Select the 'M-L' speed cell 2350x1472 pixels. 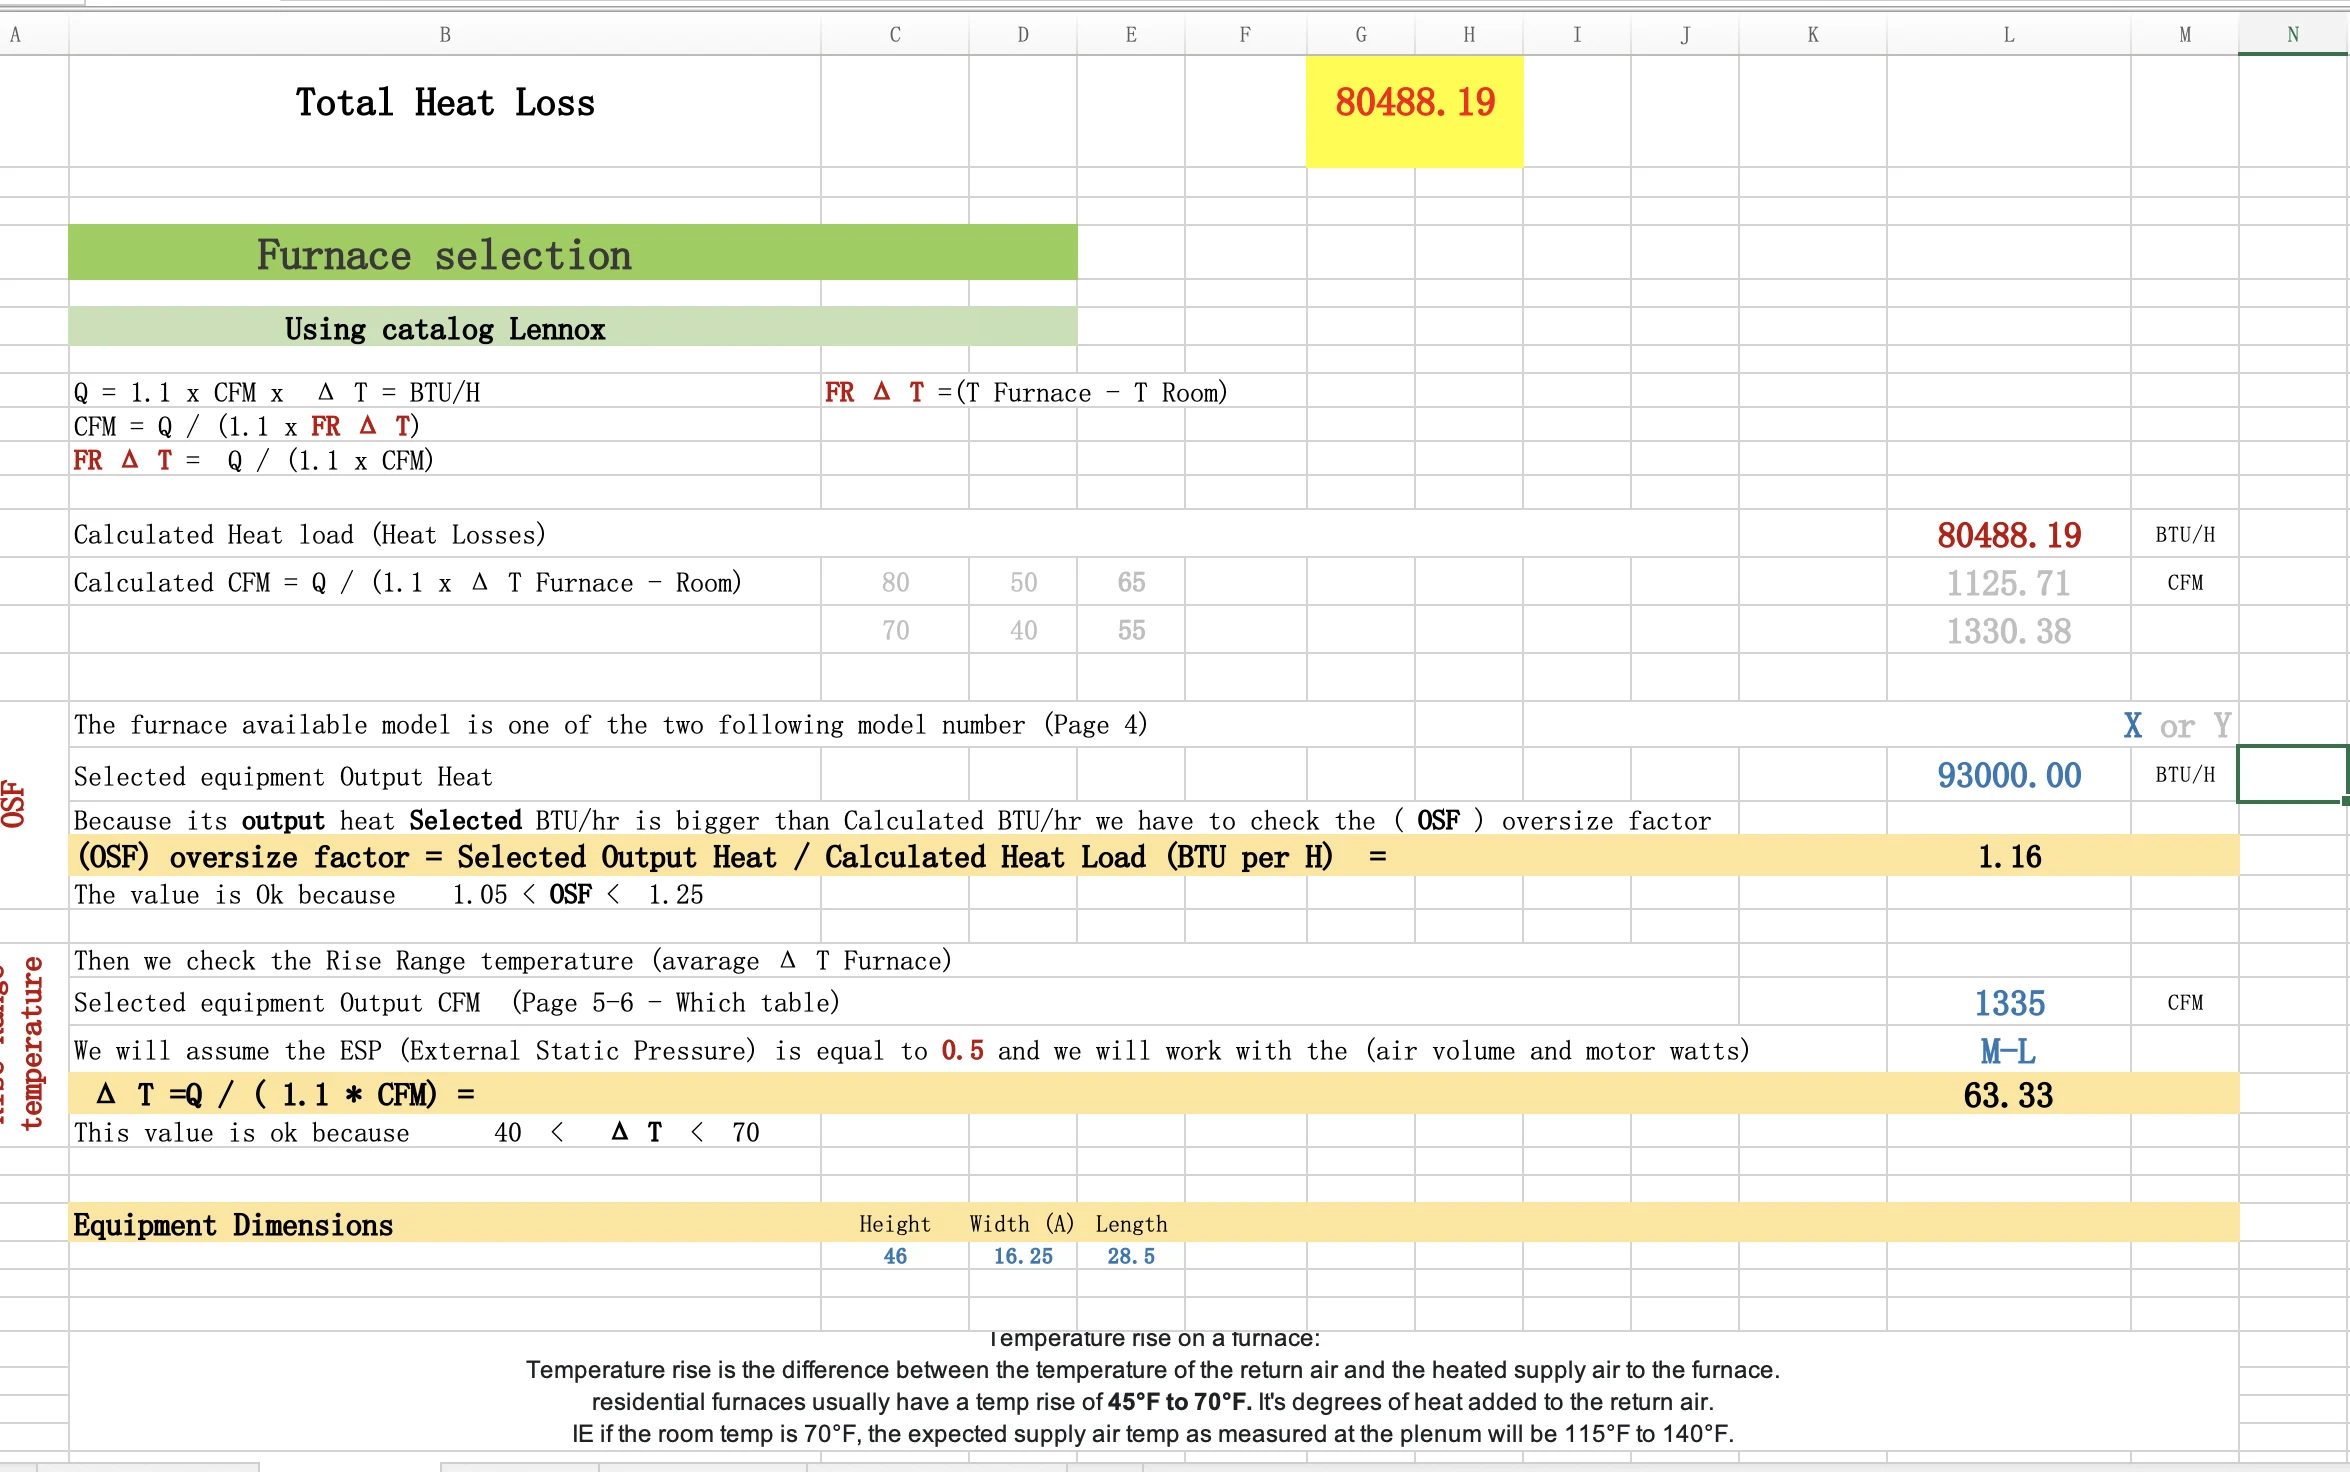2009,1051
